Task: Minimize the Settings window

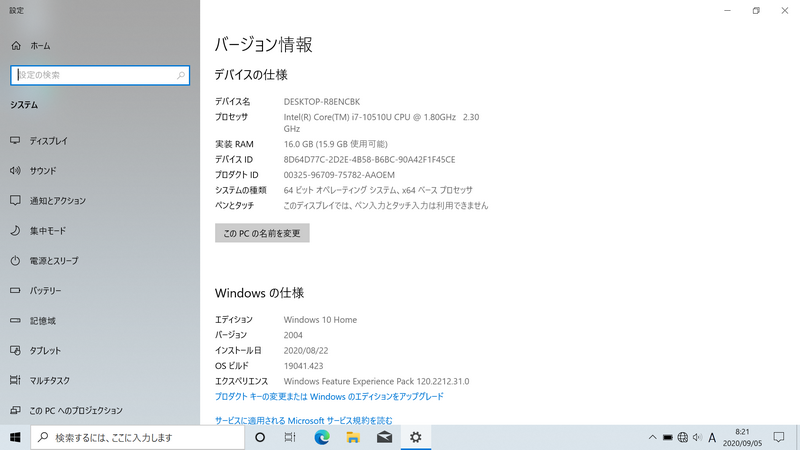Action: pyautogui.click(x=728, y=11)
